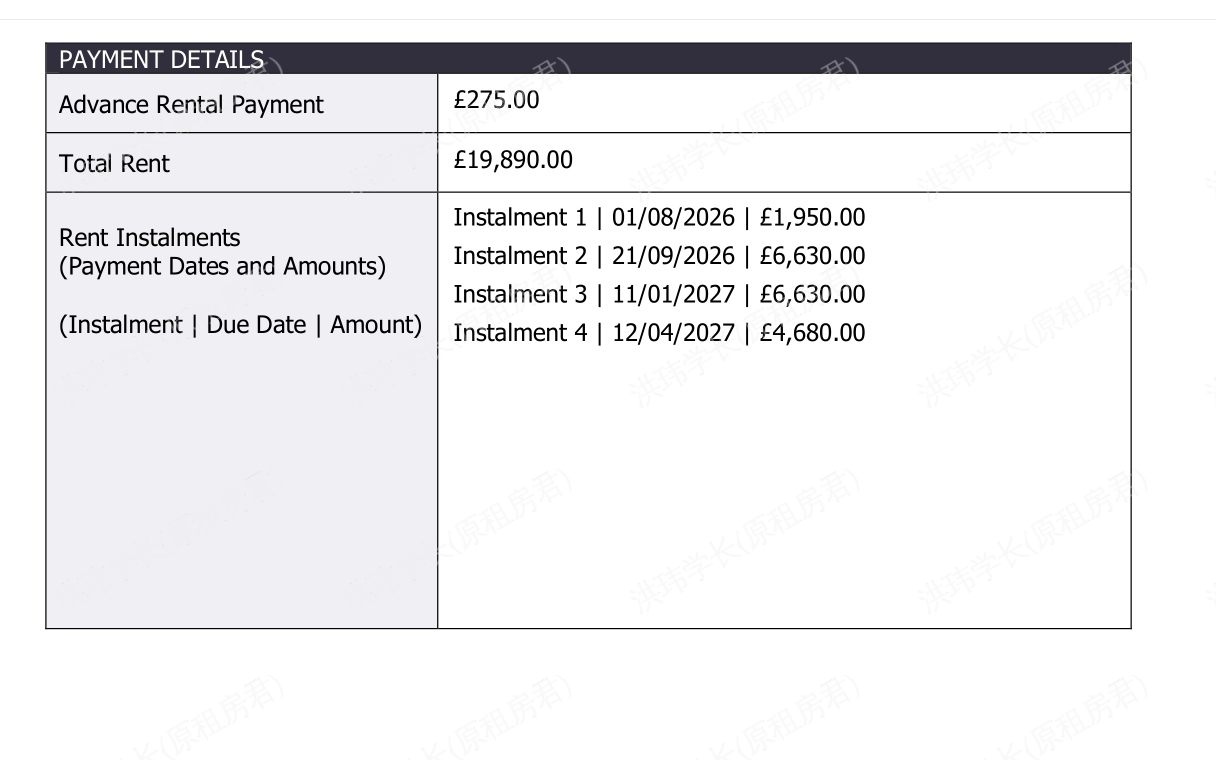1216x760 pixels.
Task: Click the £19,890.00 total rent value
Action: (x=513, y=160)
